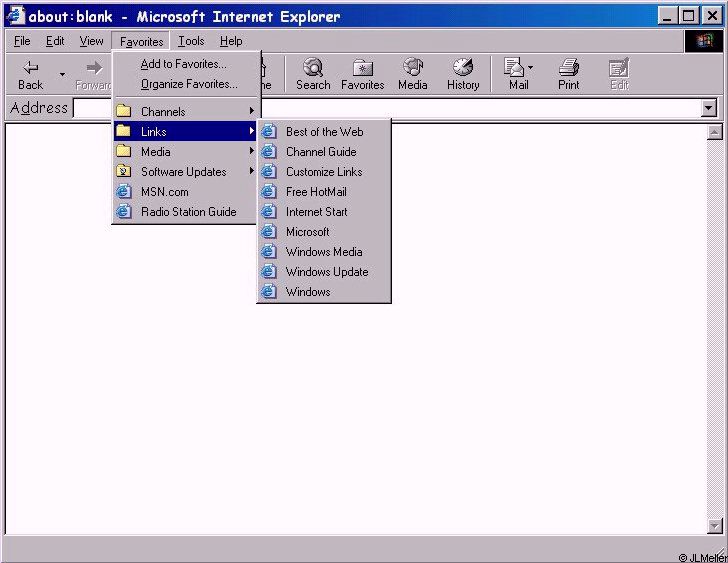Expand the Channels folder submenu
The width and height of the screenshot is (728, 563).
coord(186,111)
